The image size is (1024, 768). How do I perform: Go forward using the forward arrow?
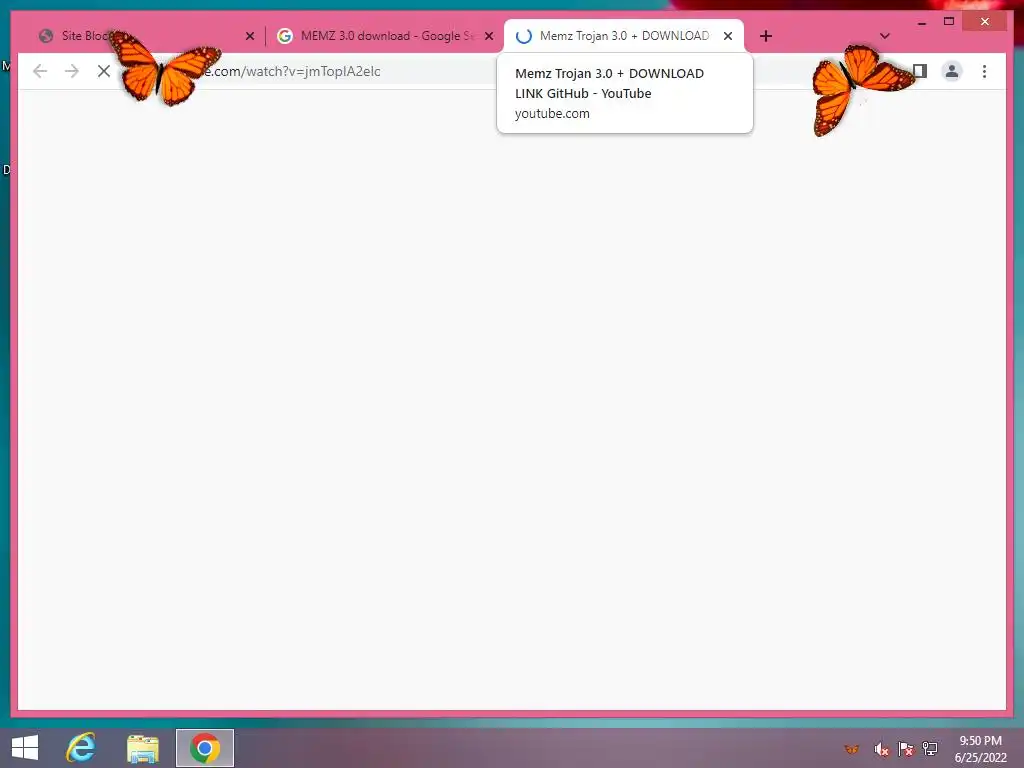click(x=72, y=71)
